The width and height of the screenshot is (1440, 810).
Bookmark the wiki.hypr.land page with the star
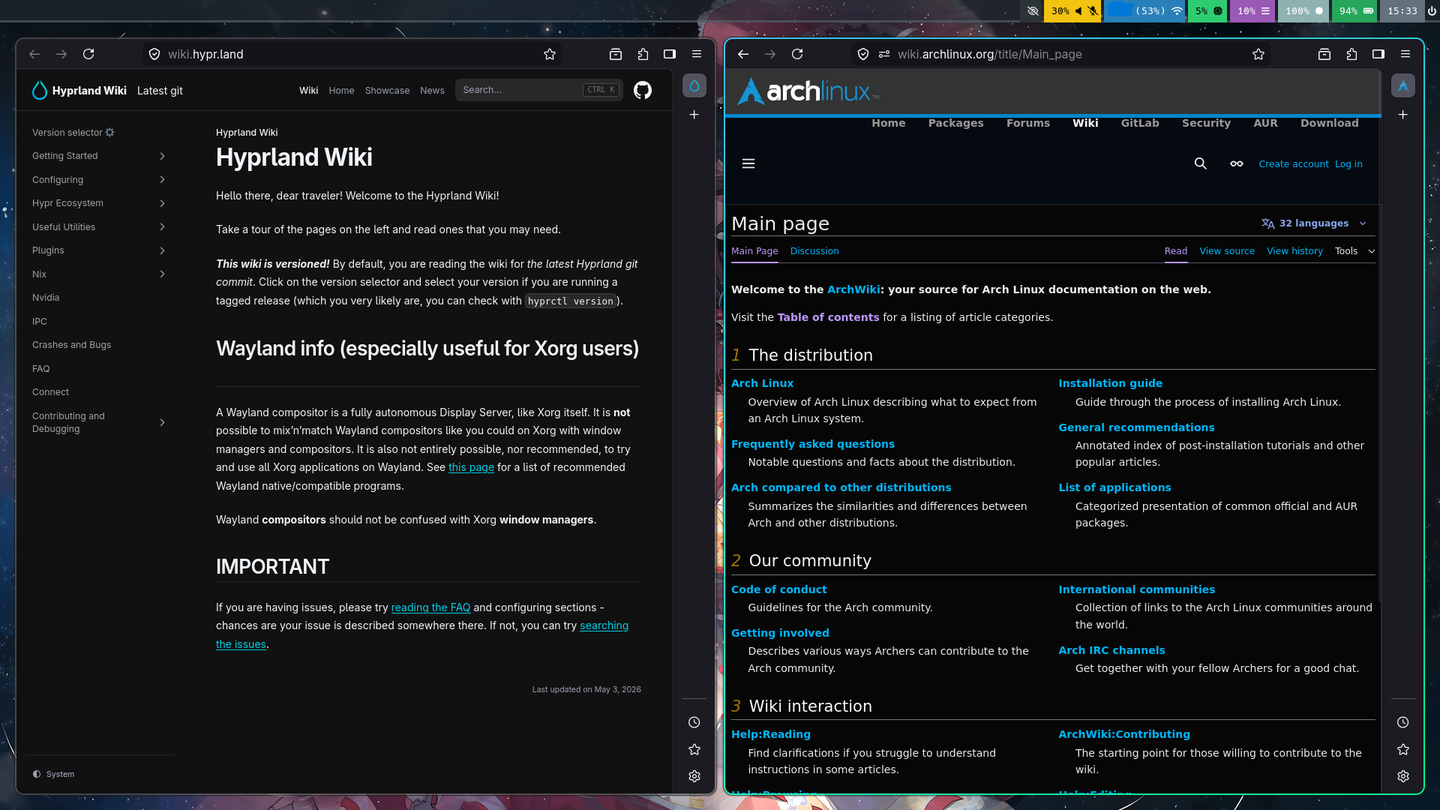549,54
